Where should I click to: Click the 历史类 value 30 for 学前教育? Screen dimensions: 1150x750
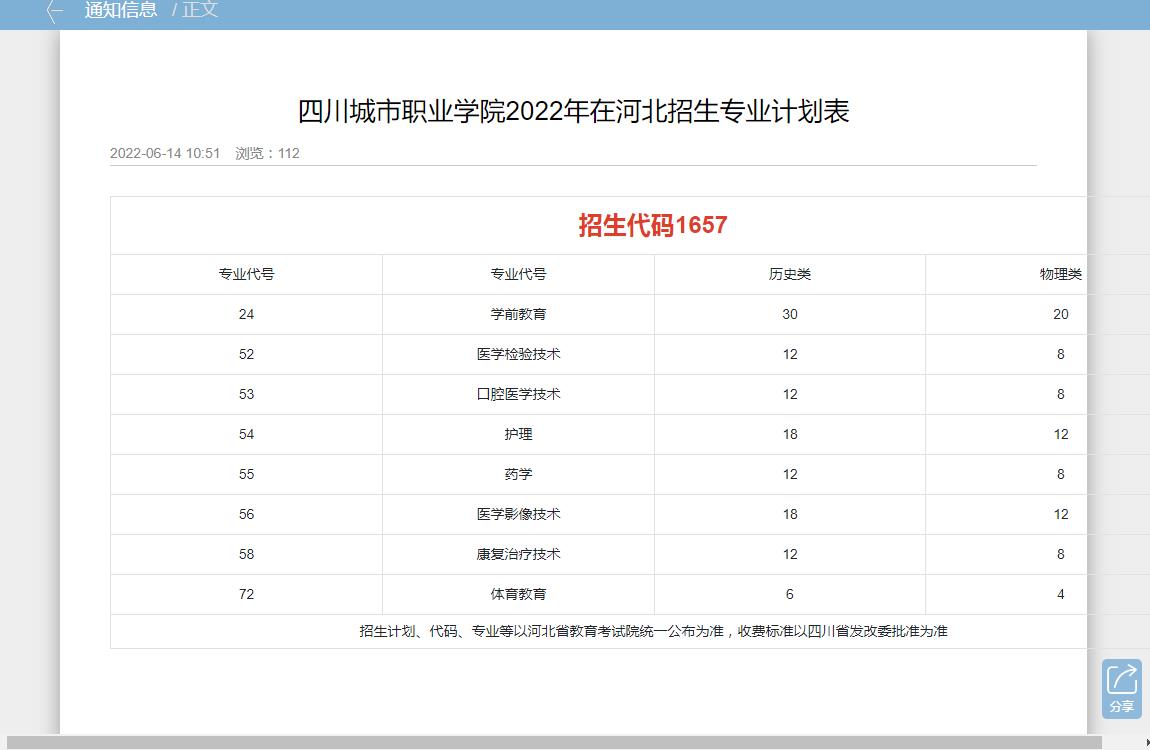pyautogui.click(x=790, y=315)
